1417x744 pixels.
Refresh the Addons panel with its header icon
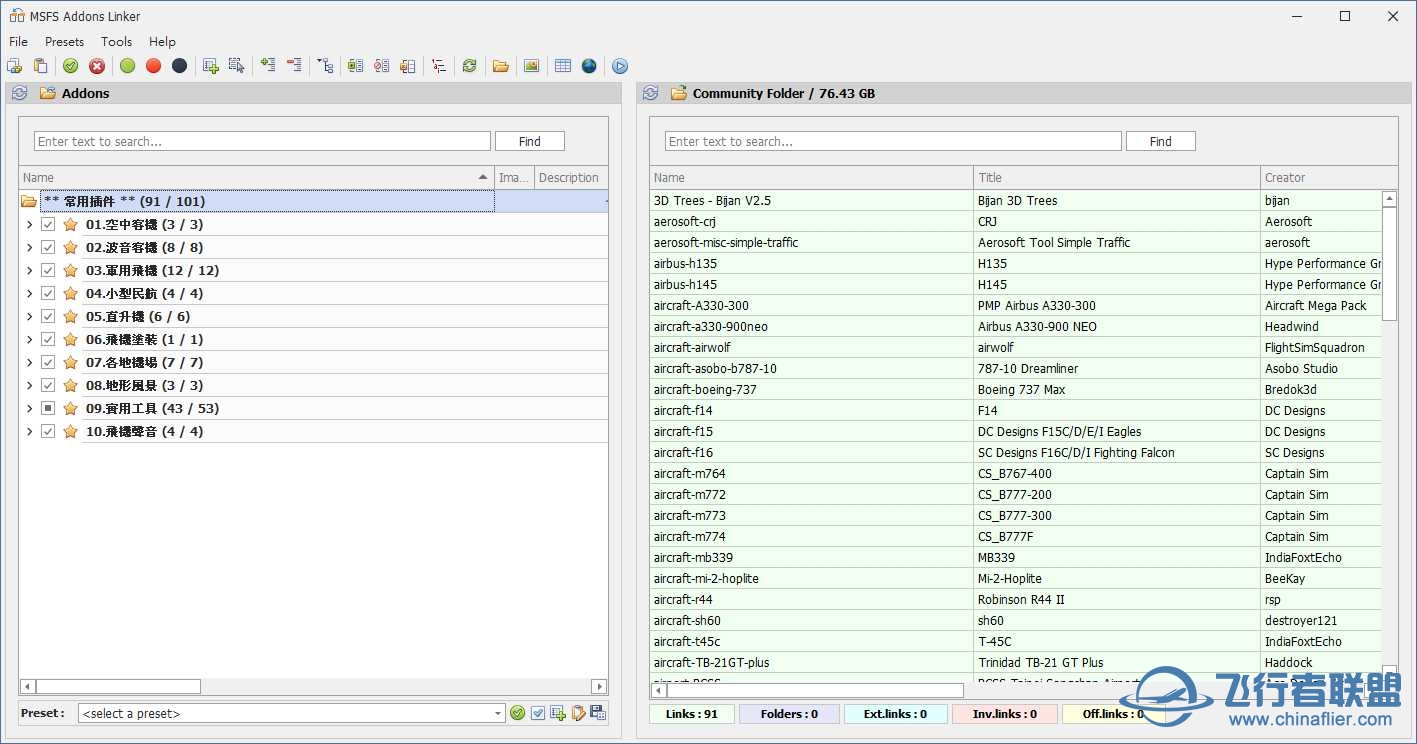click(x=19, y=93)
